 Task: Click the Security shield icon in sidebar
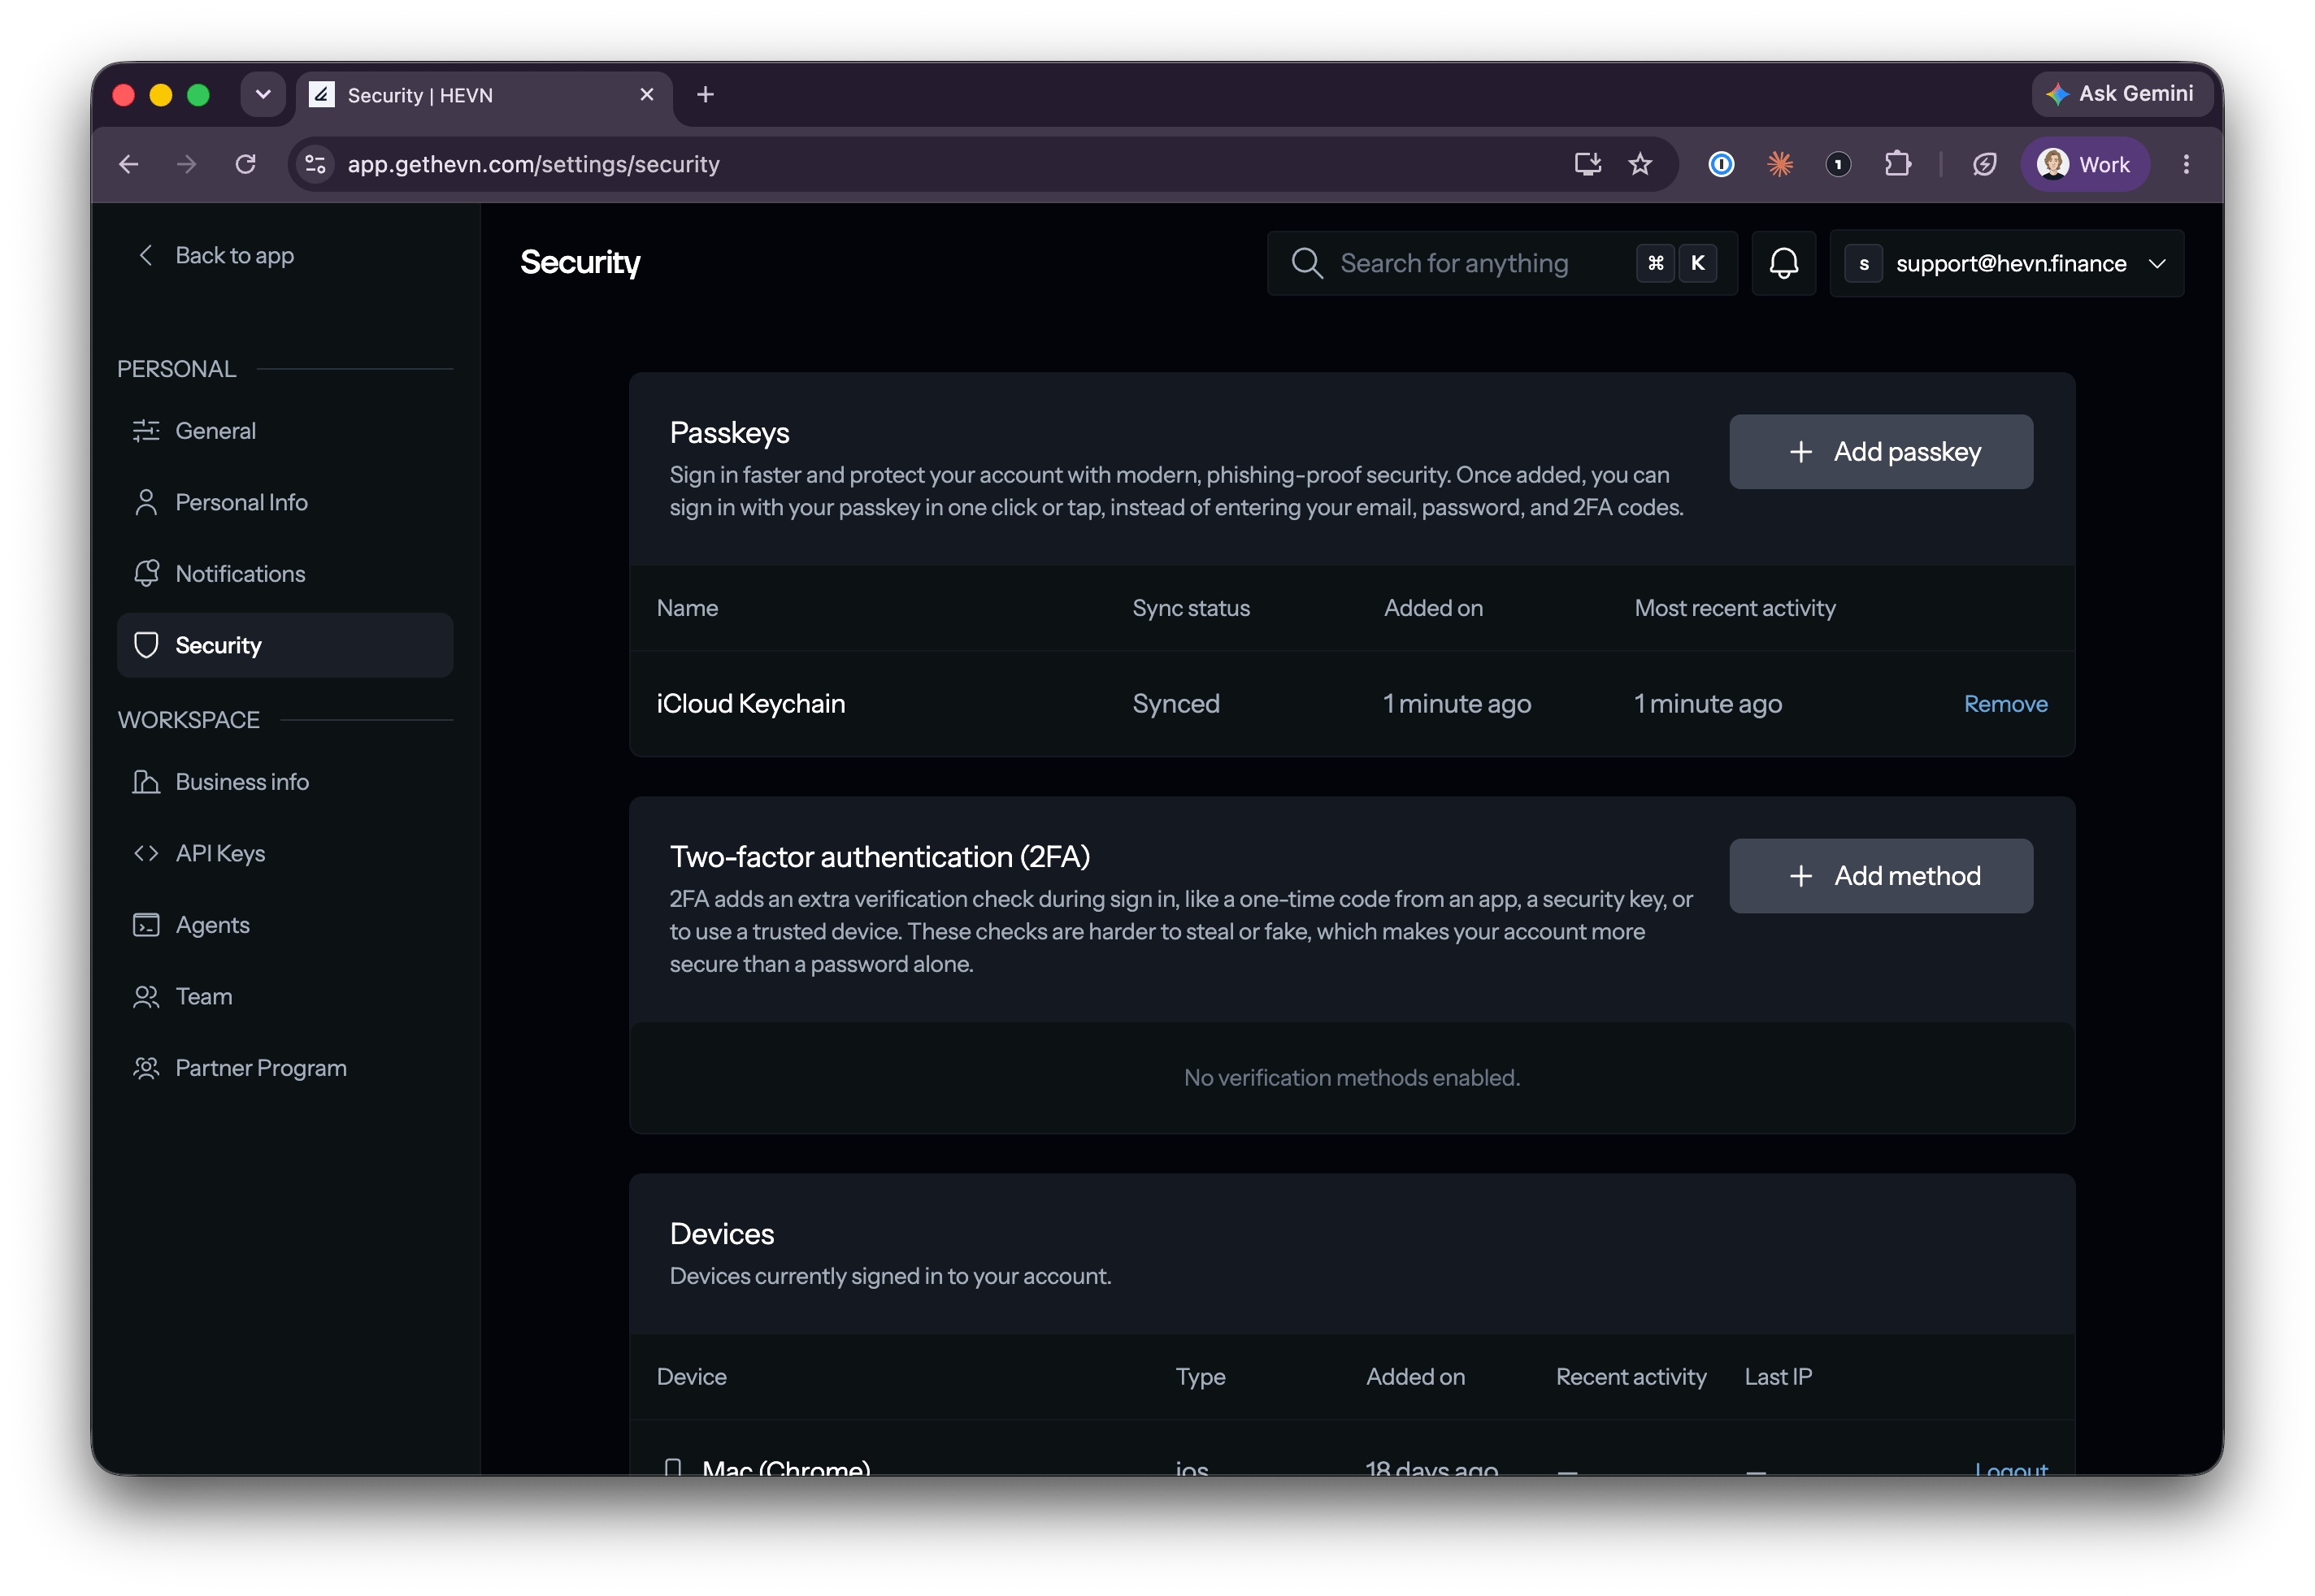pos(146,645)
